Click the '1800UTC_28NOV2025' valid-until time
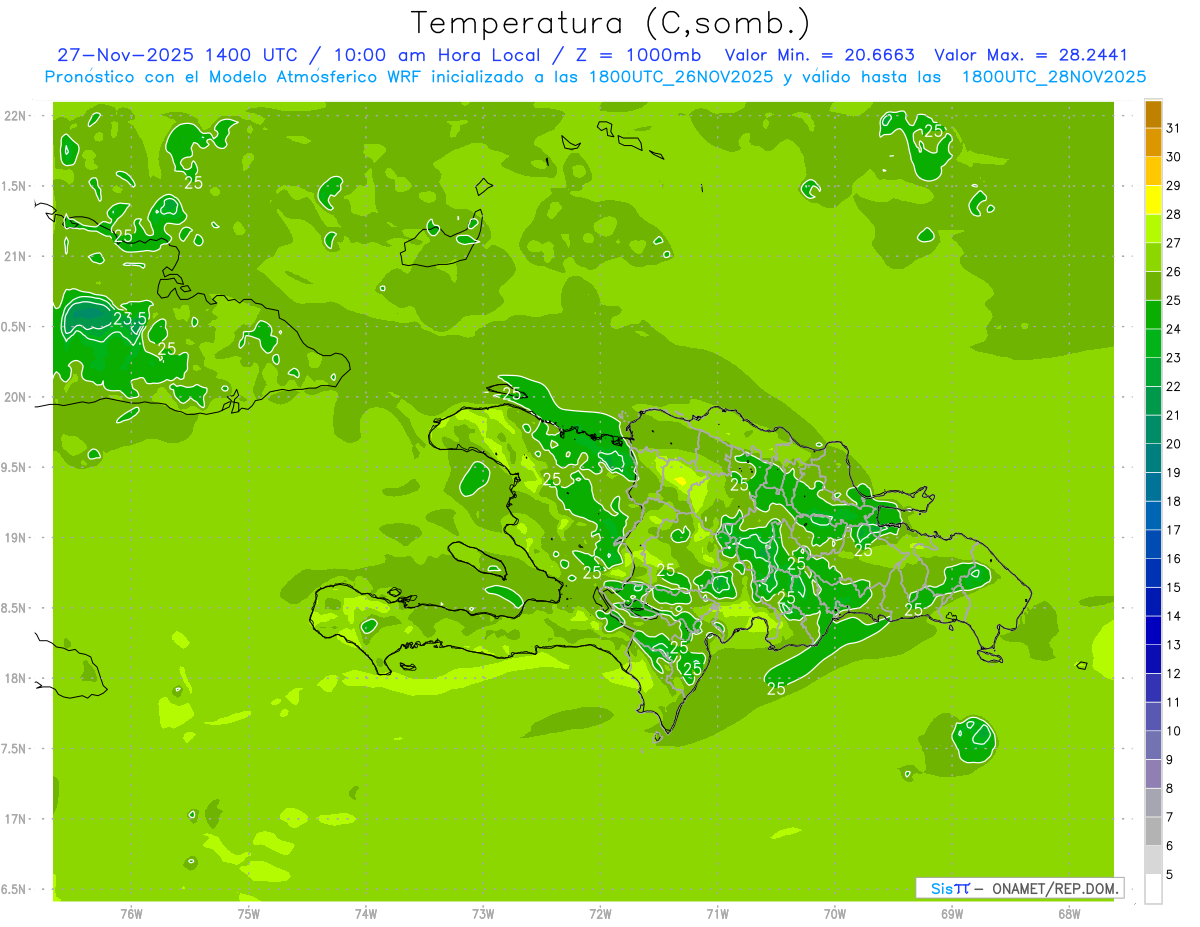Image resolution: width=1200 pixels, height=927 pixels. tap(1054, 77)
